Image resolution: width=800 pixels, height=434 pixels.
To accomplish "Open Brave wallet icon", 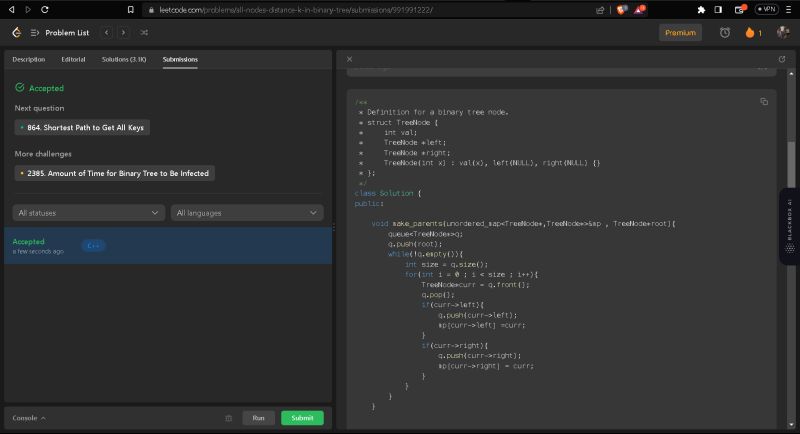I will [740, 10].
